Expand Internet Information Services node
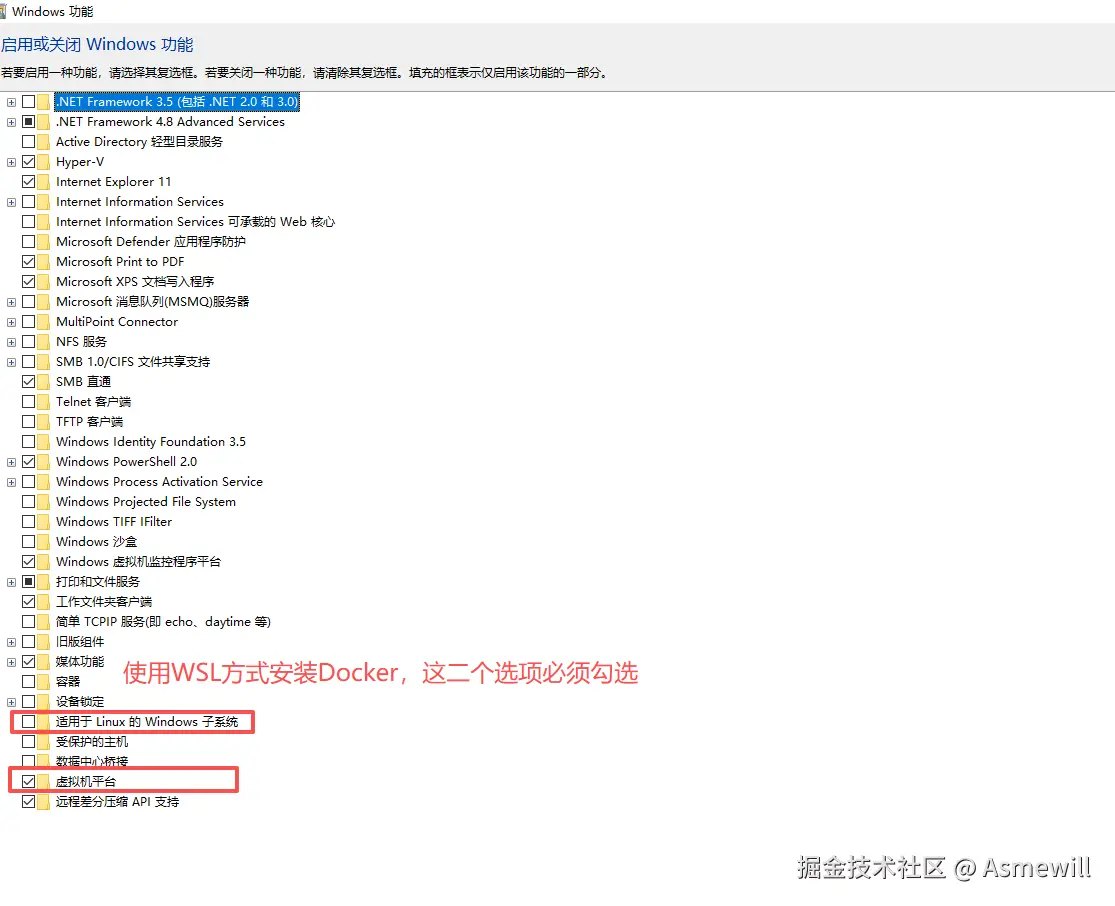 (11, 203)
